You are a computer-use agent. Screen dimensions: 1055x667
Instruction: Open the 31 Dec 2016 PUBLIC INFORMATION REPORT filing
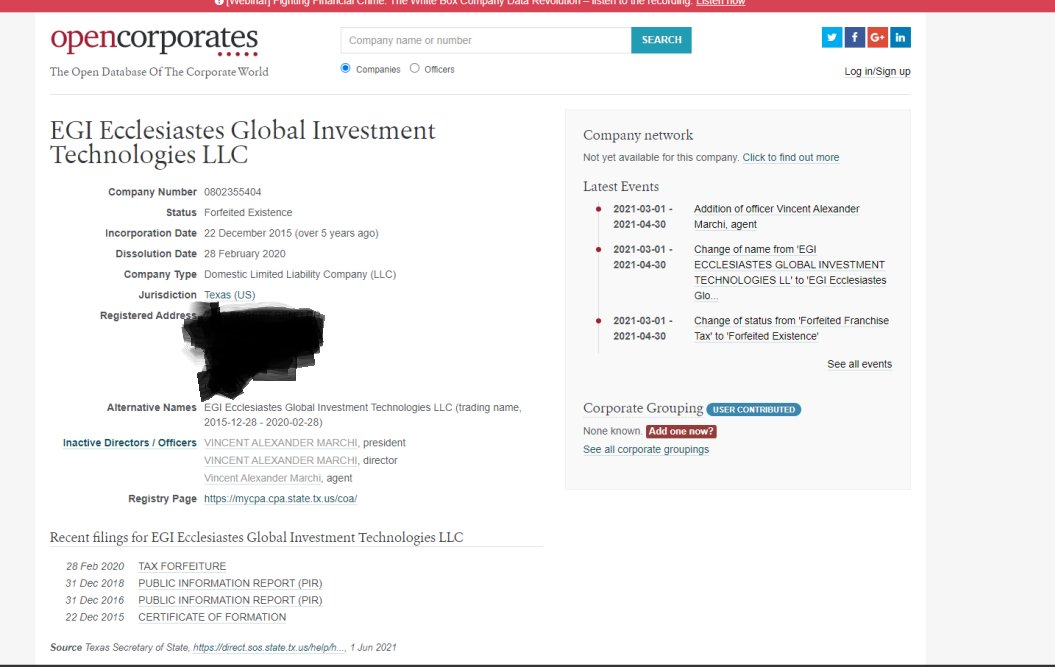tap(230, 600)
